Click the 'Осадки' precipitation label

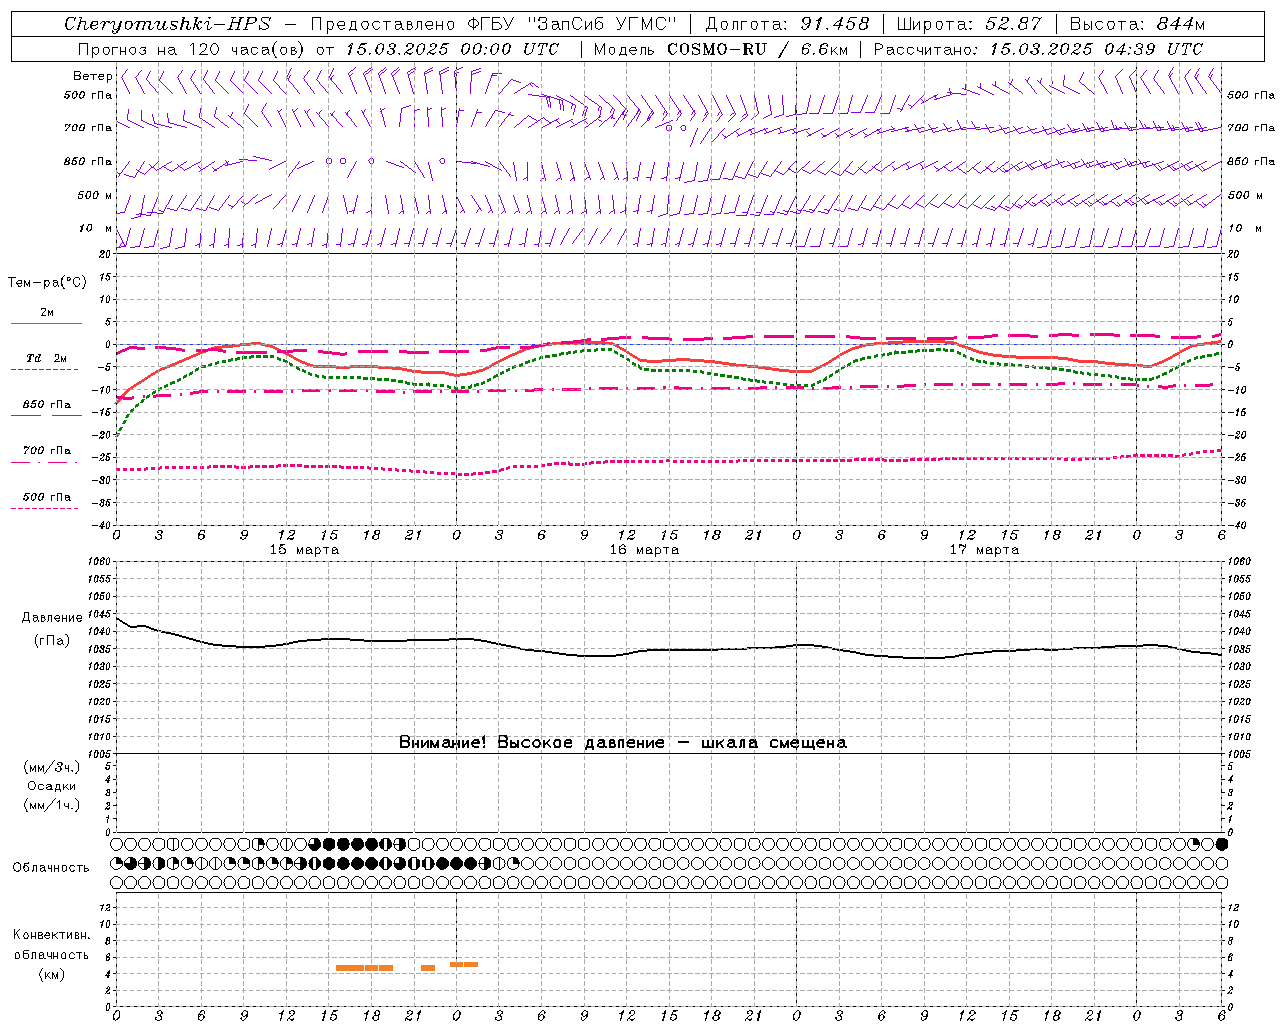click(x=52, y=786)
